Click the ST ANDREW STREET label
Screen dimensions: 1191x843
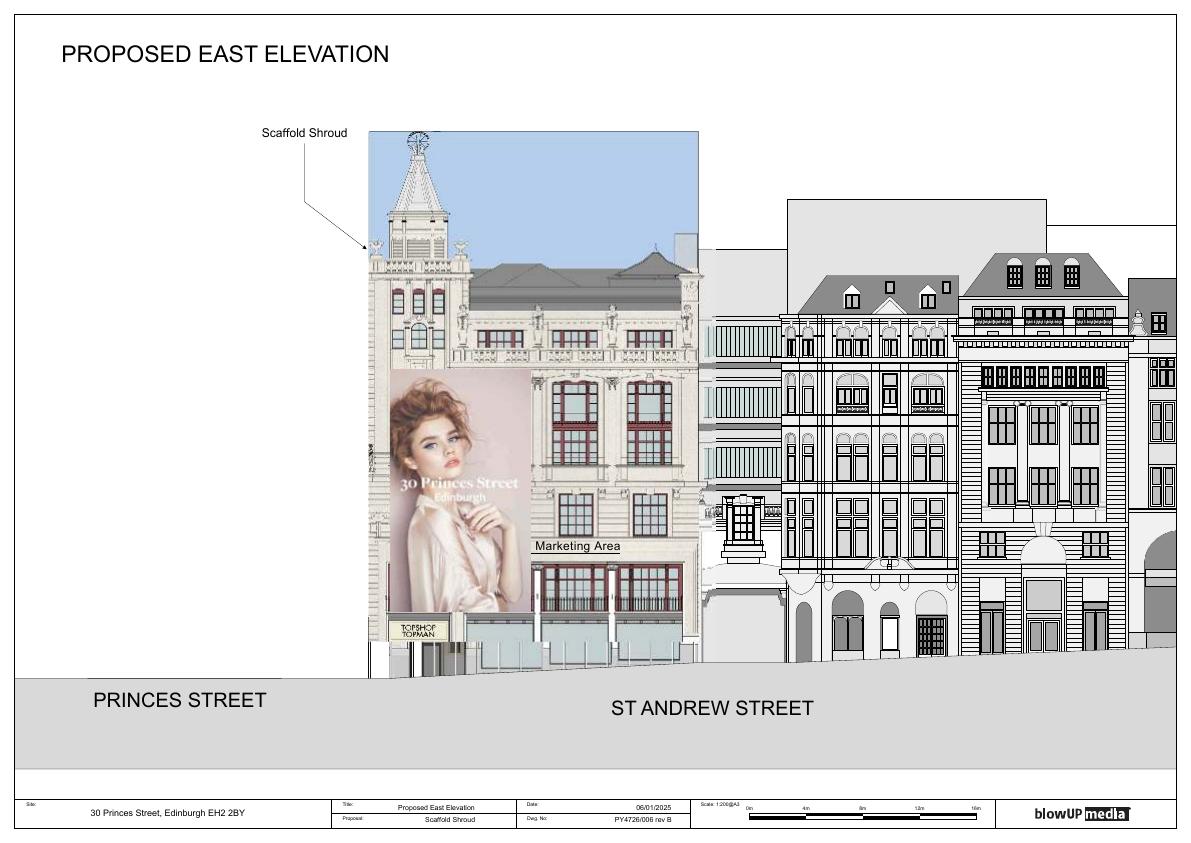tap(712, 709)
